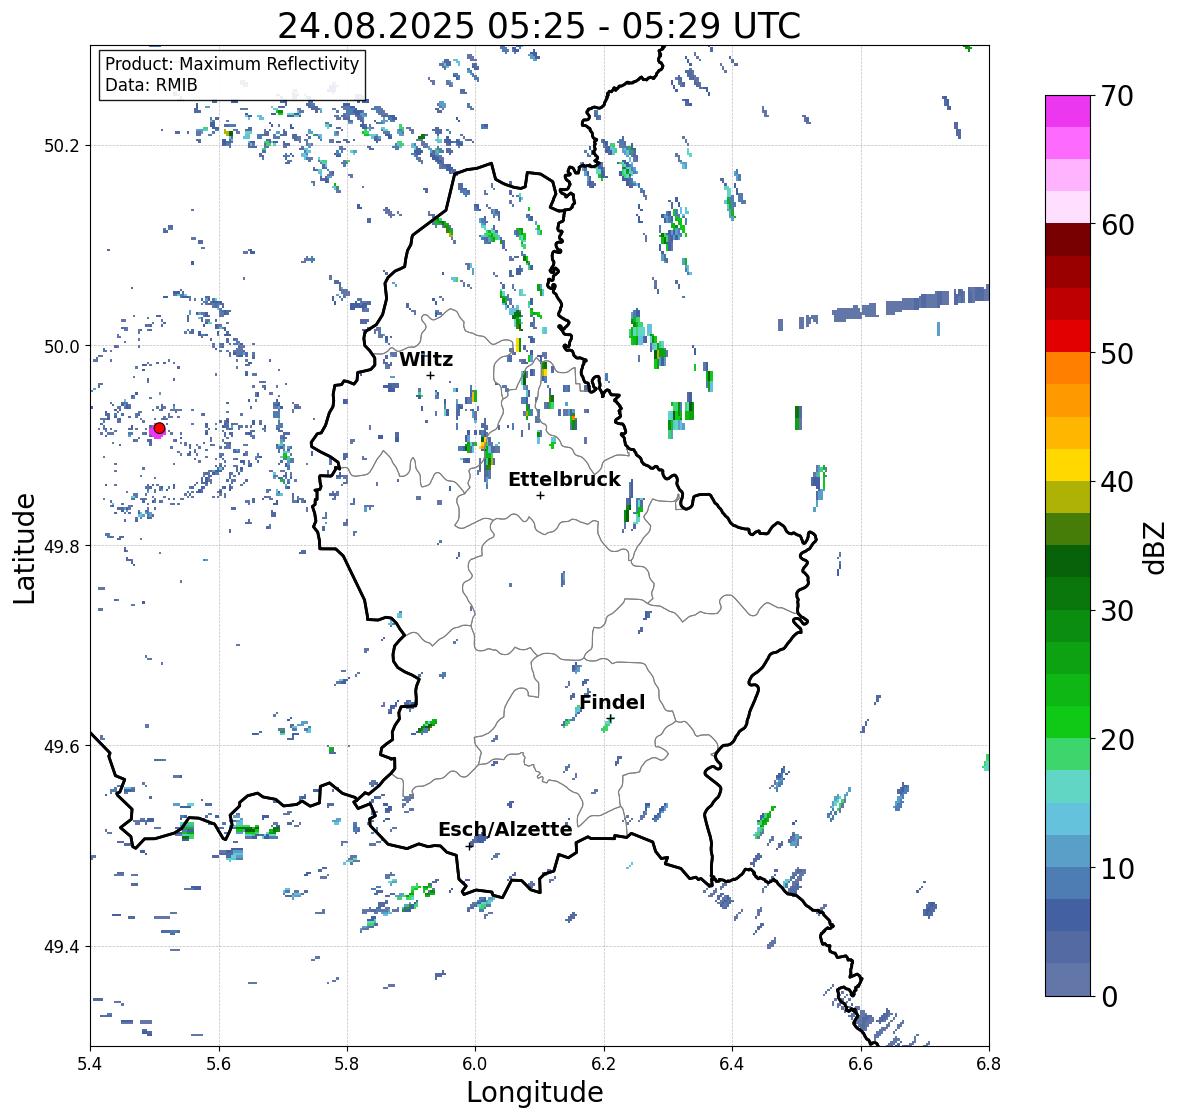Click the 10 value on the colorbar
The image size is (1179, 1117).
[x=1117, y=868]
